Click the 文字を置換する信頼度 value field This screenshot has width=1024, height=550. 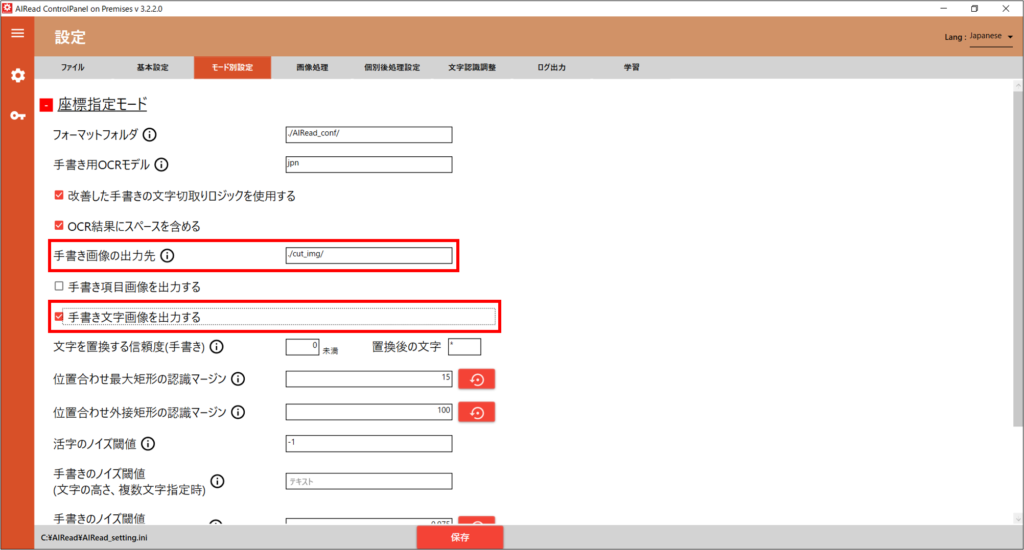(302, 347)
